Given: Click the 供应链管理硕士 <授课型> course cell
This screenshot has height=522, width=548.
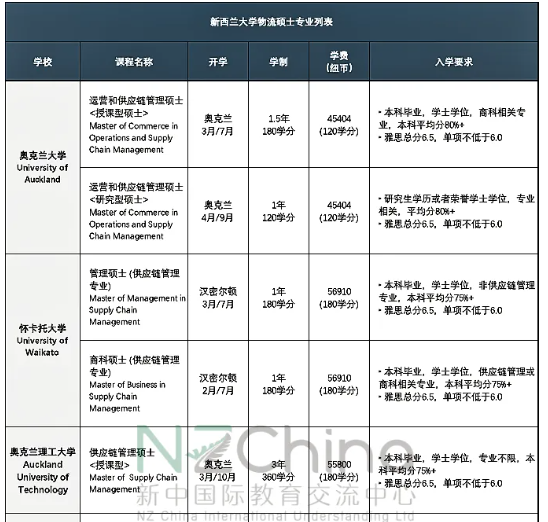Looking at the screenshot, I should click(x=134, y=470).
